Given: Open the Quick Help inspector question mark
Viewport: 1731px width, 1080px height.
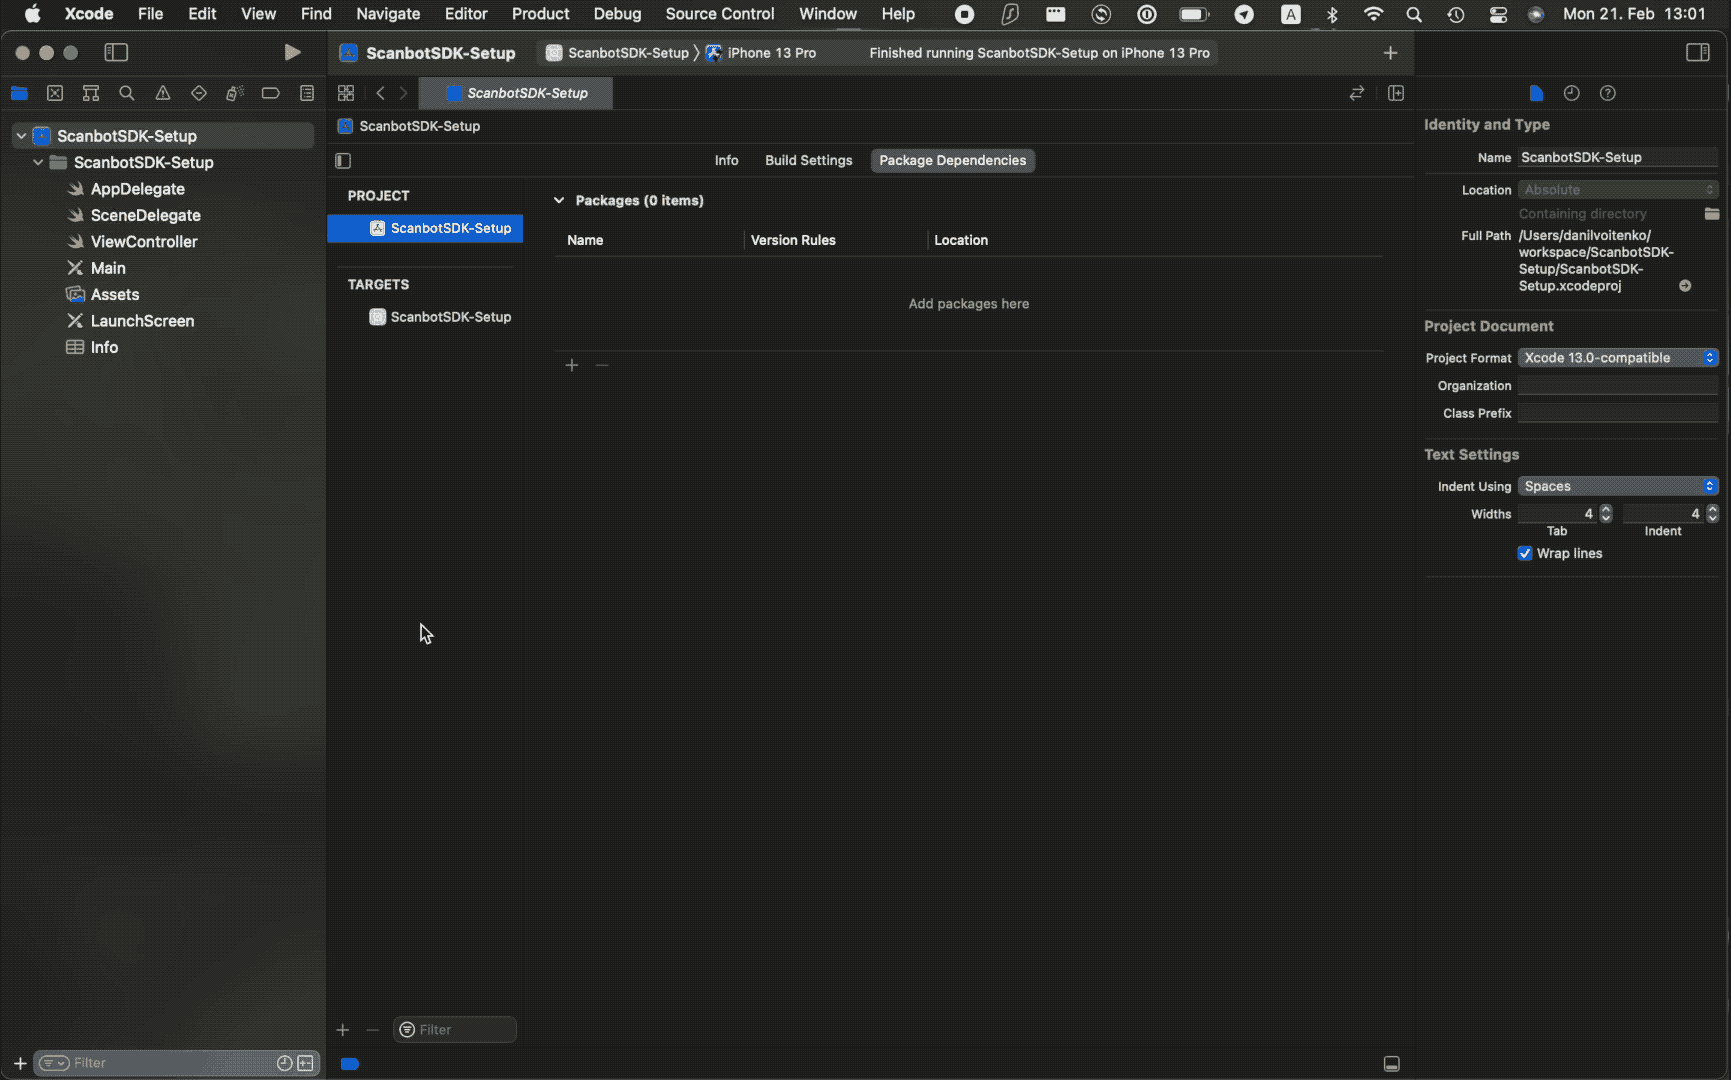Looking at the screenshot, I should click(1607, 93).
